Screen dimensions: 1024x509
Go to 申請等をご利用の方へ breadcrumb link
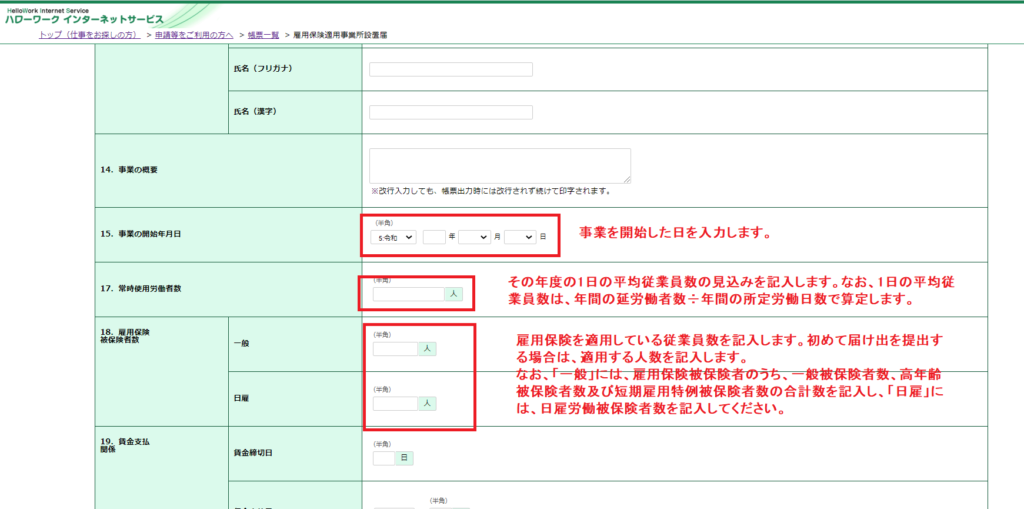194,35
